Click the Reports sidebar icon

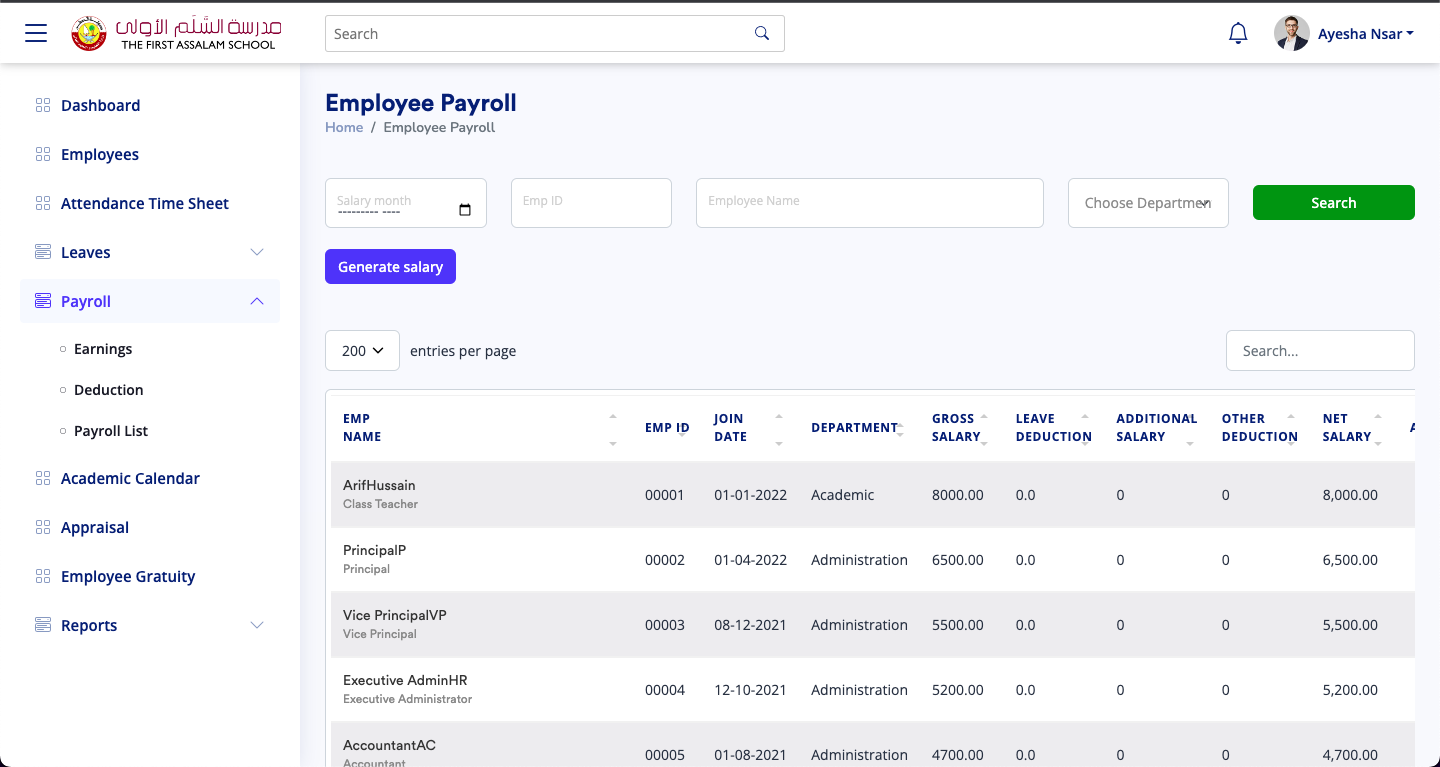(x=43, y=624)
